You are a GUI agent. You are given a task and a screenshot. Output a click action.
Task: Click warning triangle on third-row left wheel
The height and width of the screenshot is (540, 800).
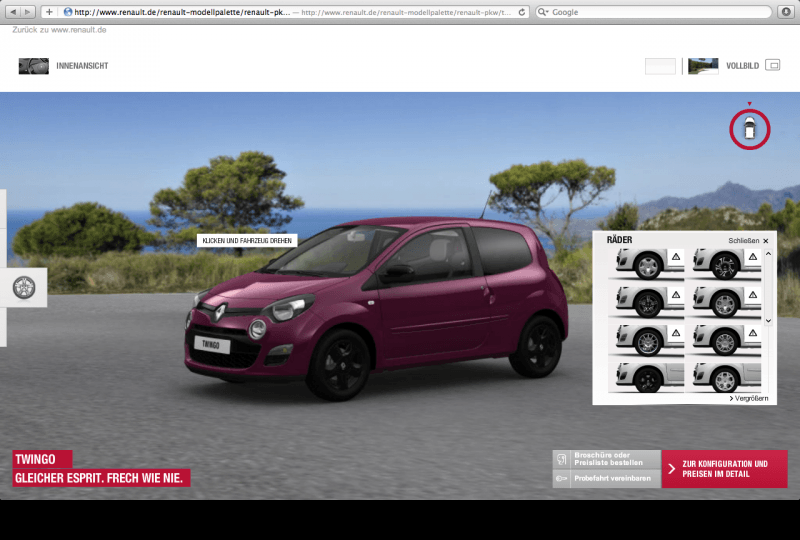click(676, 333)
